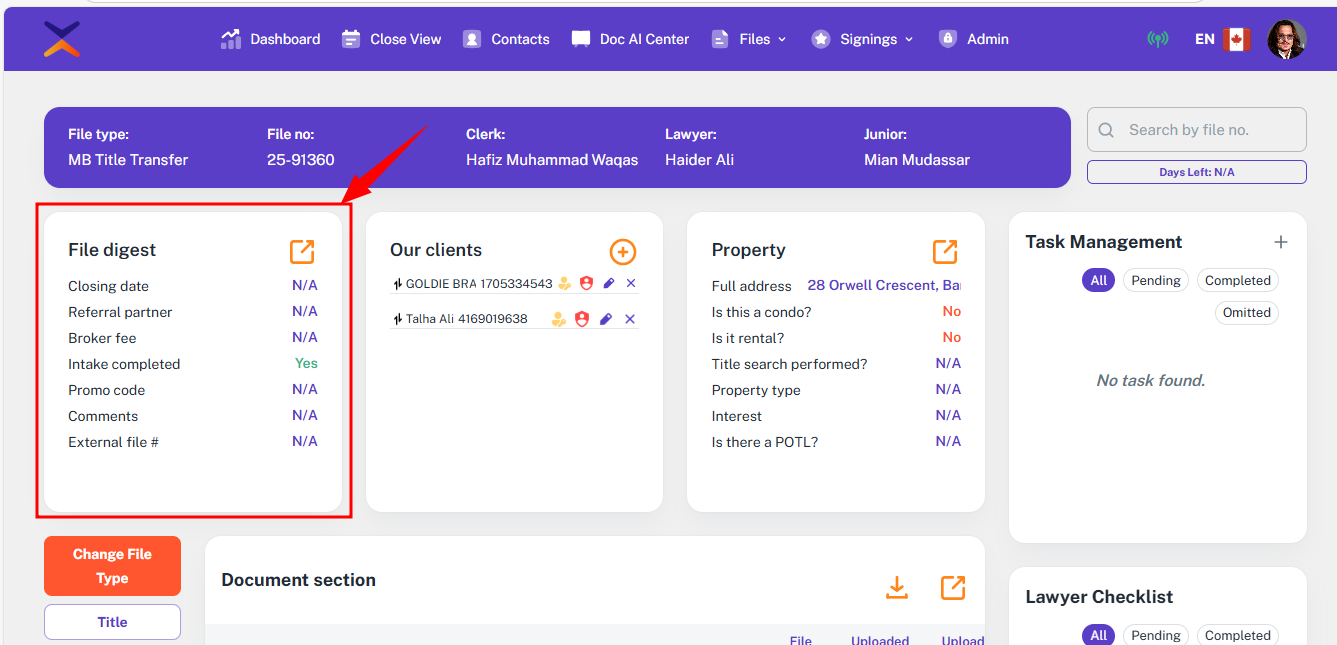Click red shield icon for Talha Ali

coord(582,319)
